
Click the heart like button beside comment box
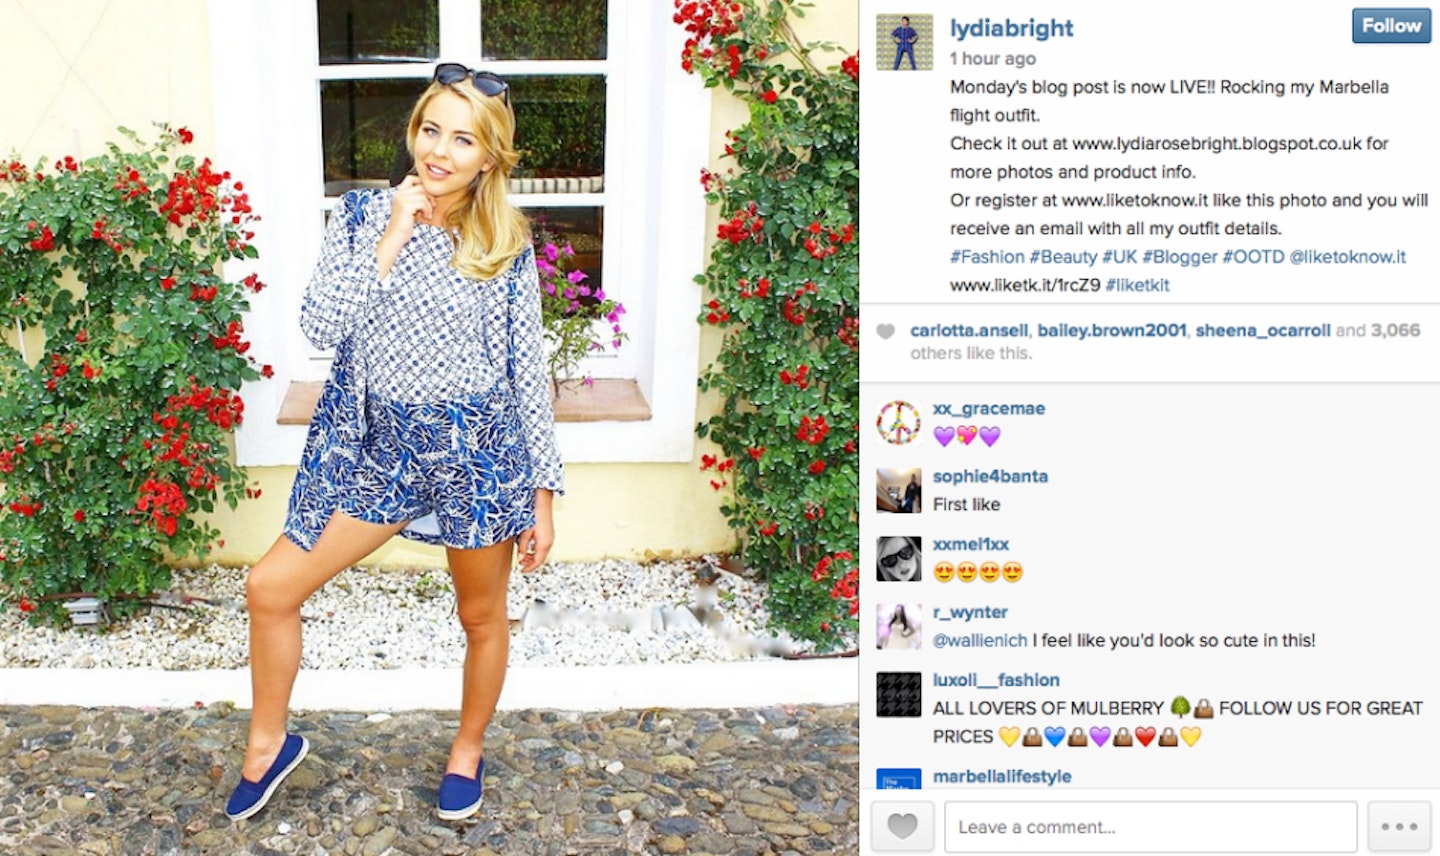click(x=902, y=826)
